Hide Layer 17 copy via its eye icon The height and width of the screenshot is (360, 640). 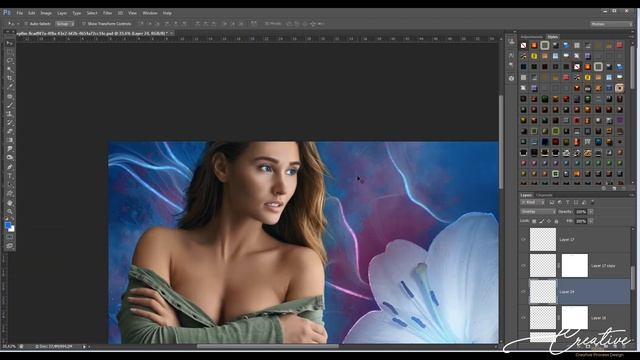pos(524,266)
